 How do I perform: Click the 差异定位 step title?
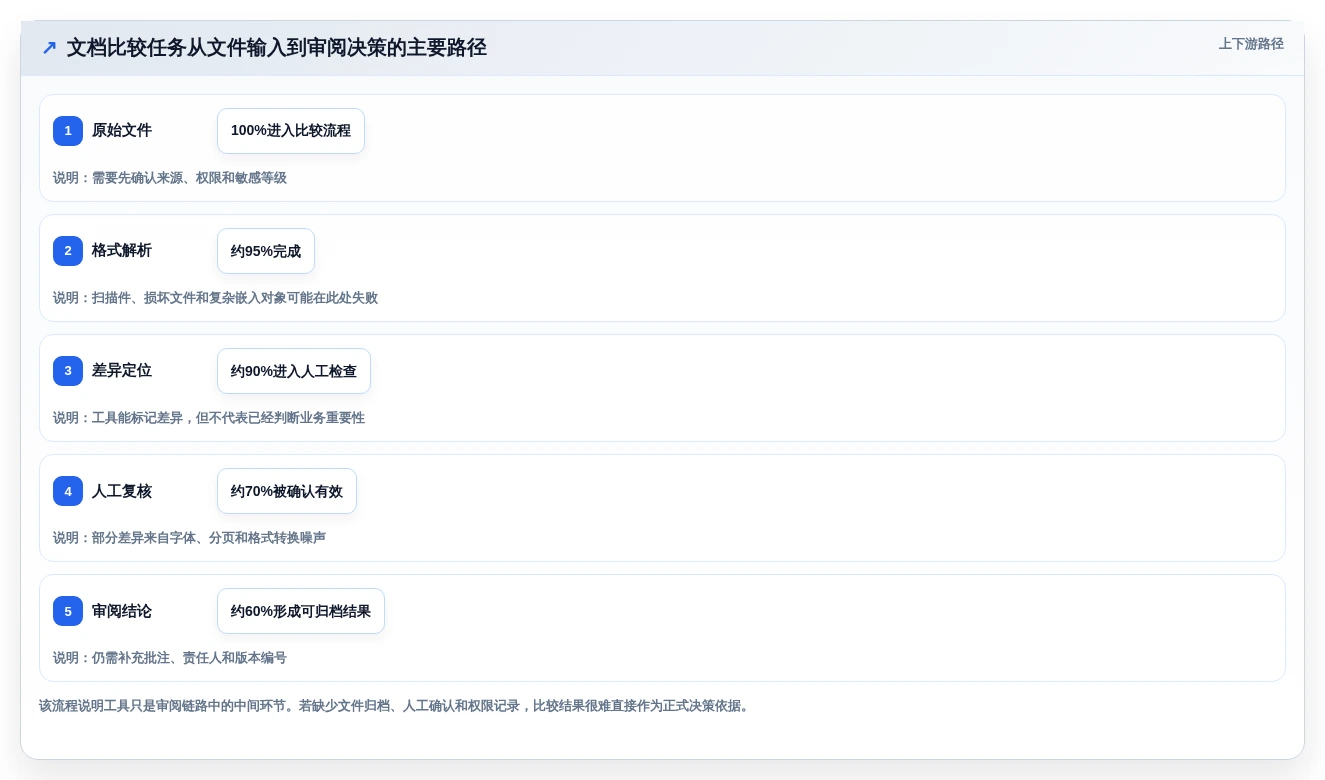(122, 371)
